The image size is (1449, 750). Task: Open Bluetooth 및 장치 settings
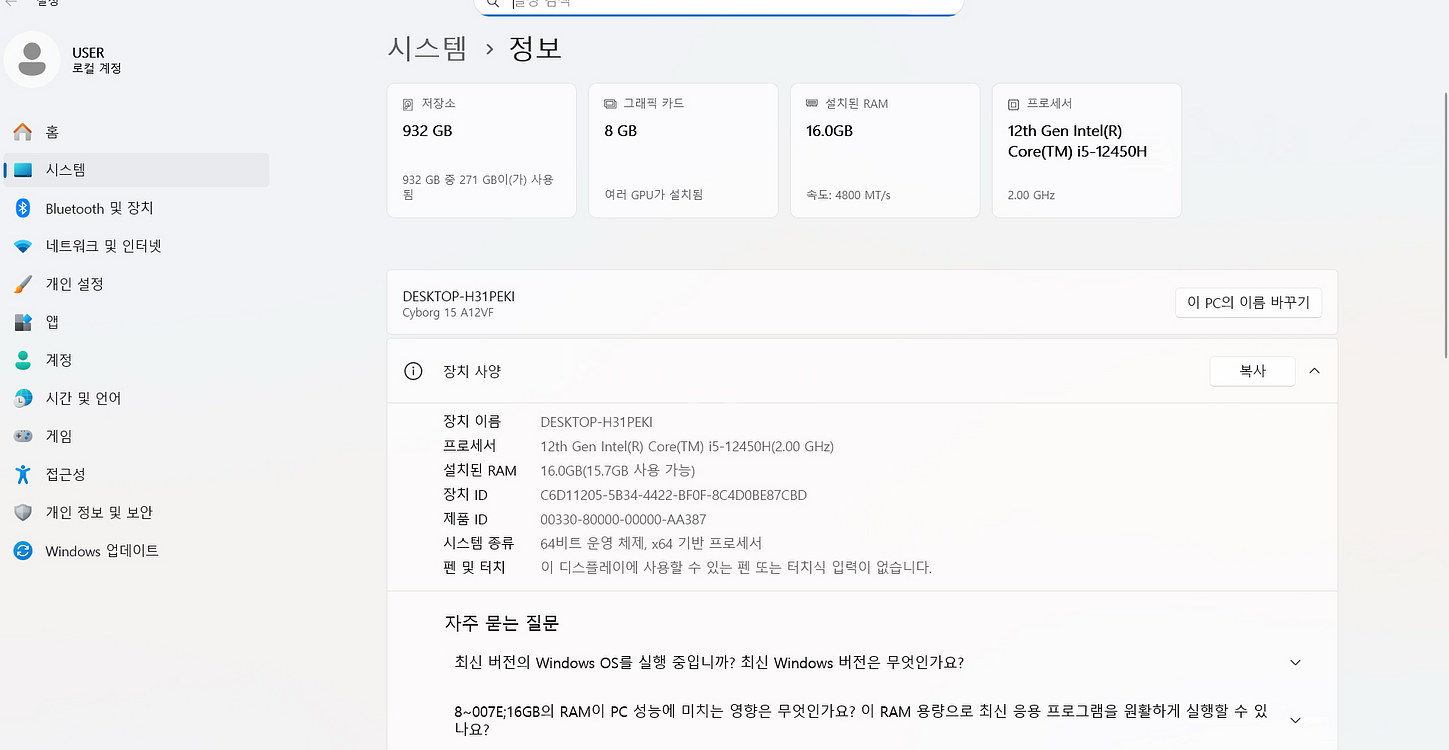[x=100, y=208]
